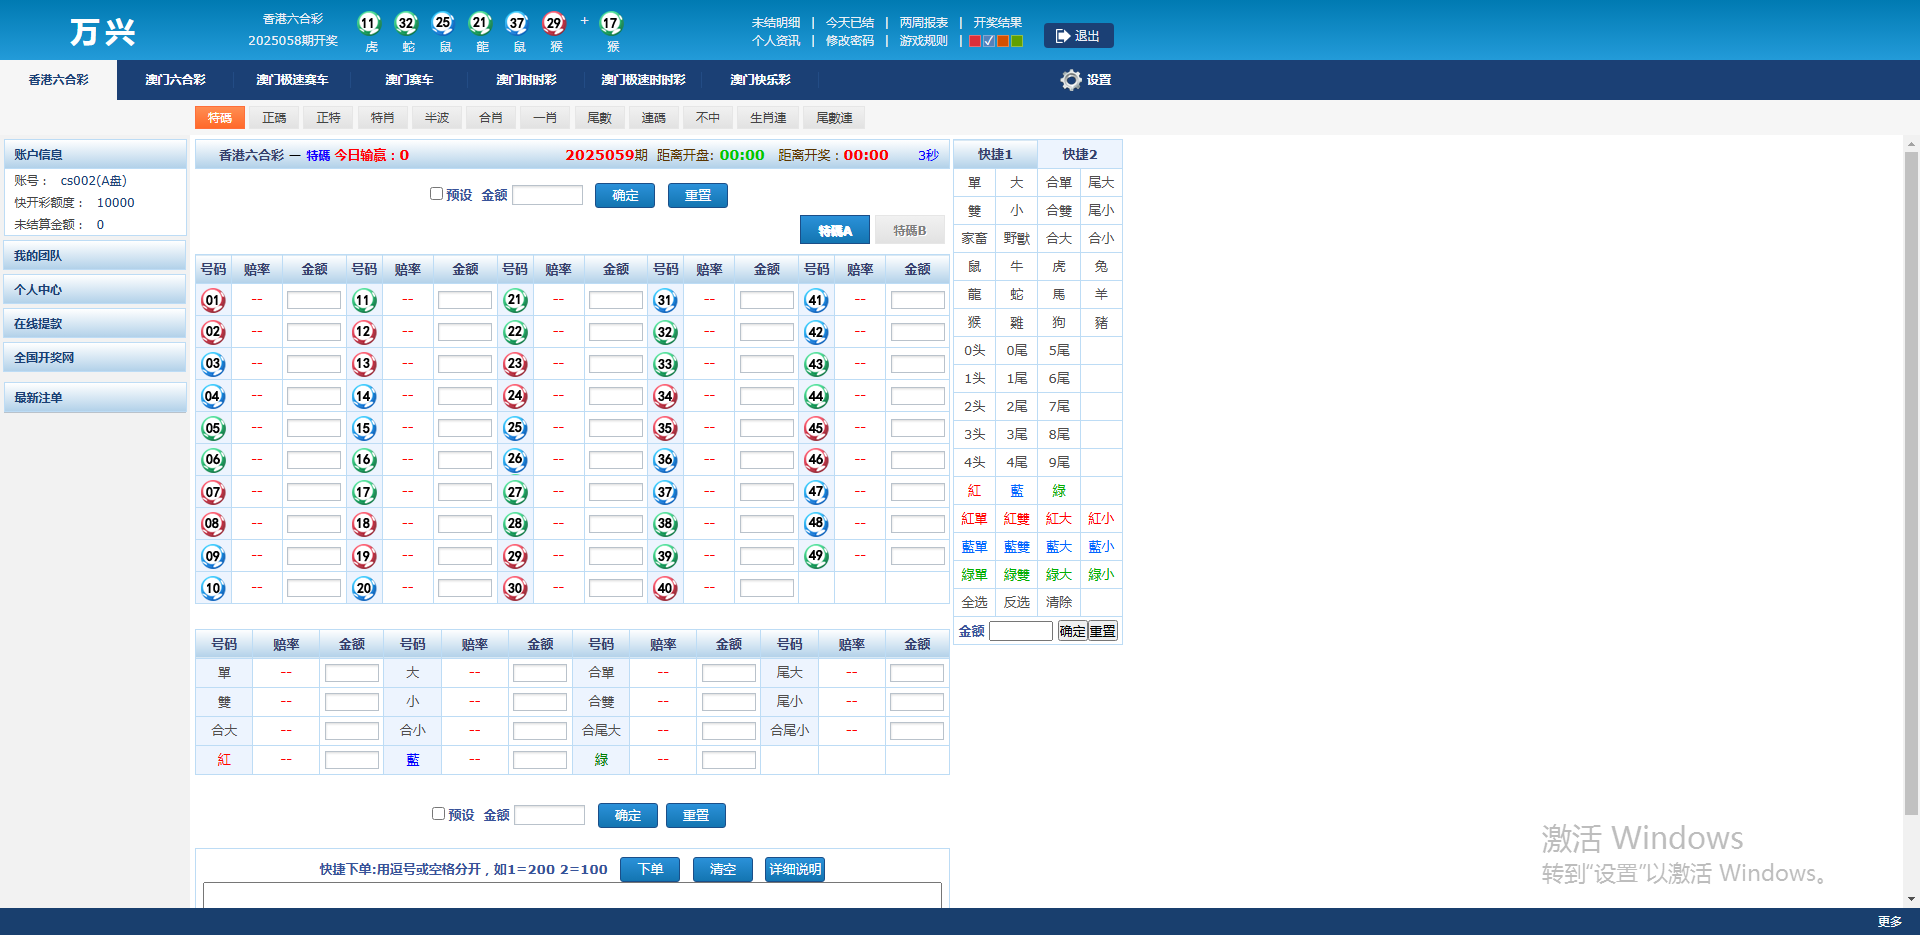Pick number ball 24 in betting grid

point(515,396)
